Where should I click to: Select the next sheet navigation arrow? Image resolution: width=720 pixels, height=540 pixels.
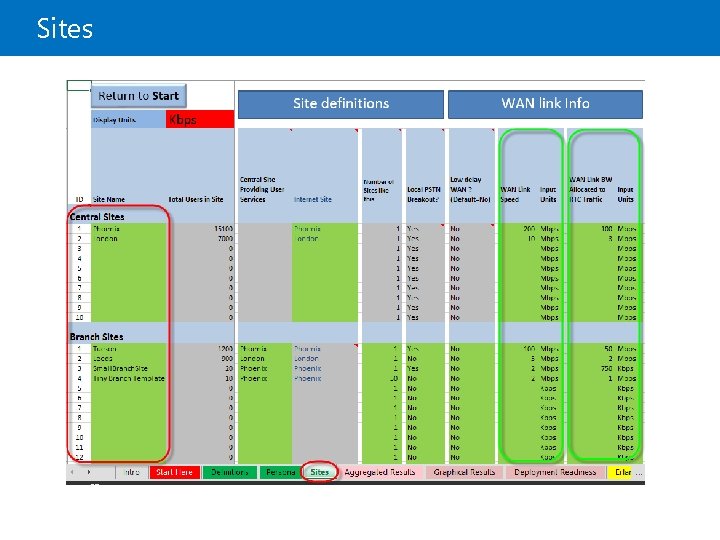[x=89, y=472]
